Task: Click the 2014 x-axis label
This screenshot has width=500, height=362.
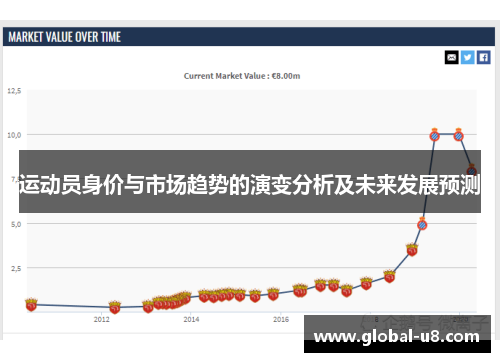Action: 191,319
